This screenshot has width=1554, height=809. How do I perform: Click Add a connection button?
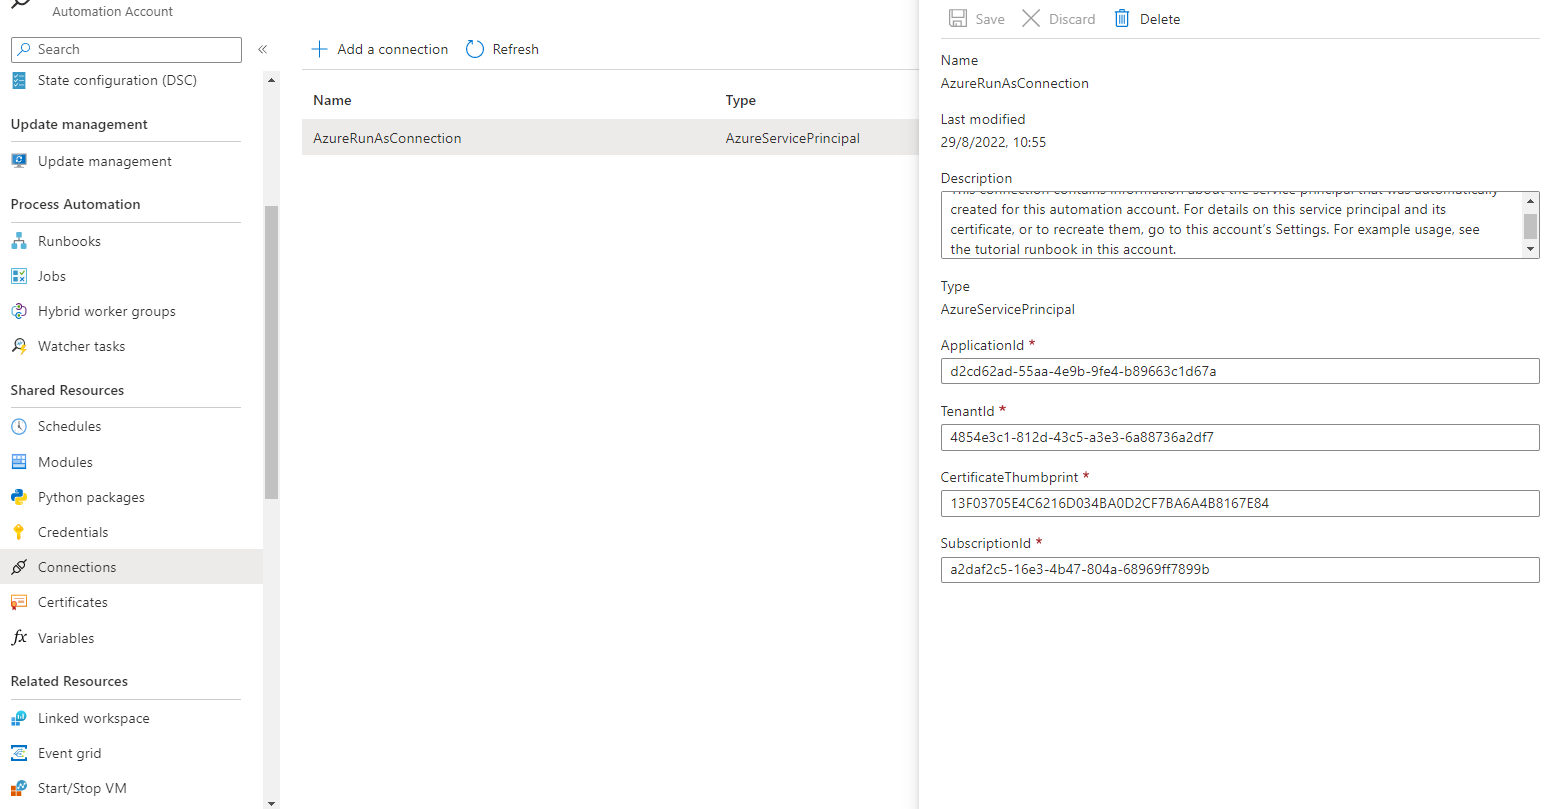[x=380, y=49]
